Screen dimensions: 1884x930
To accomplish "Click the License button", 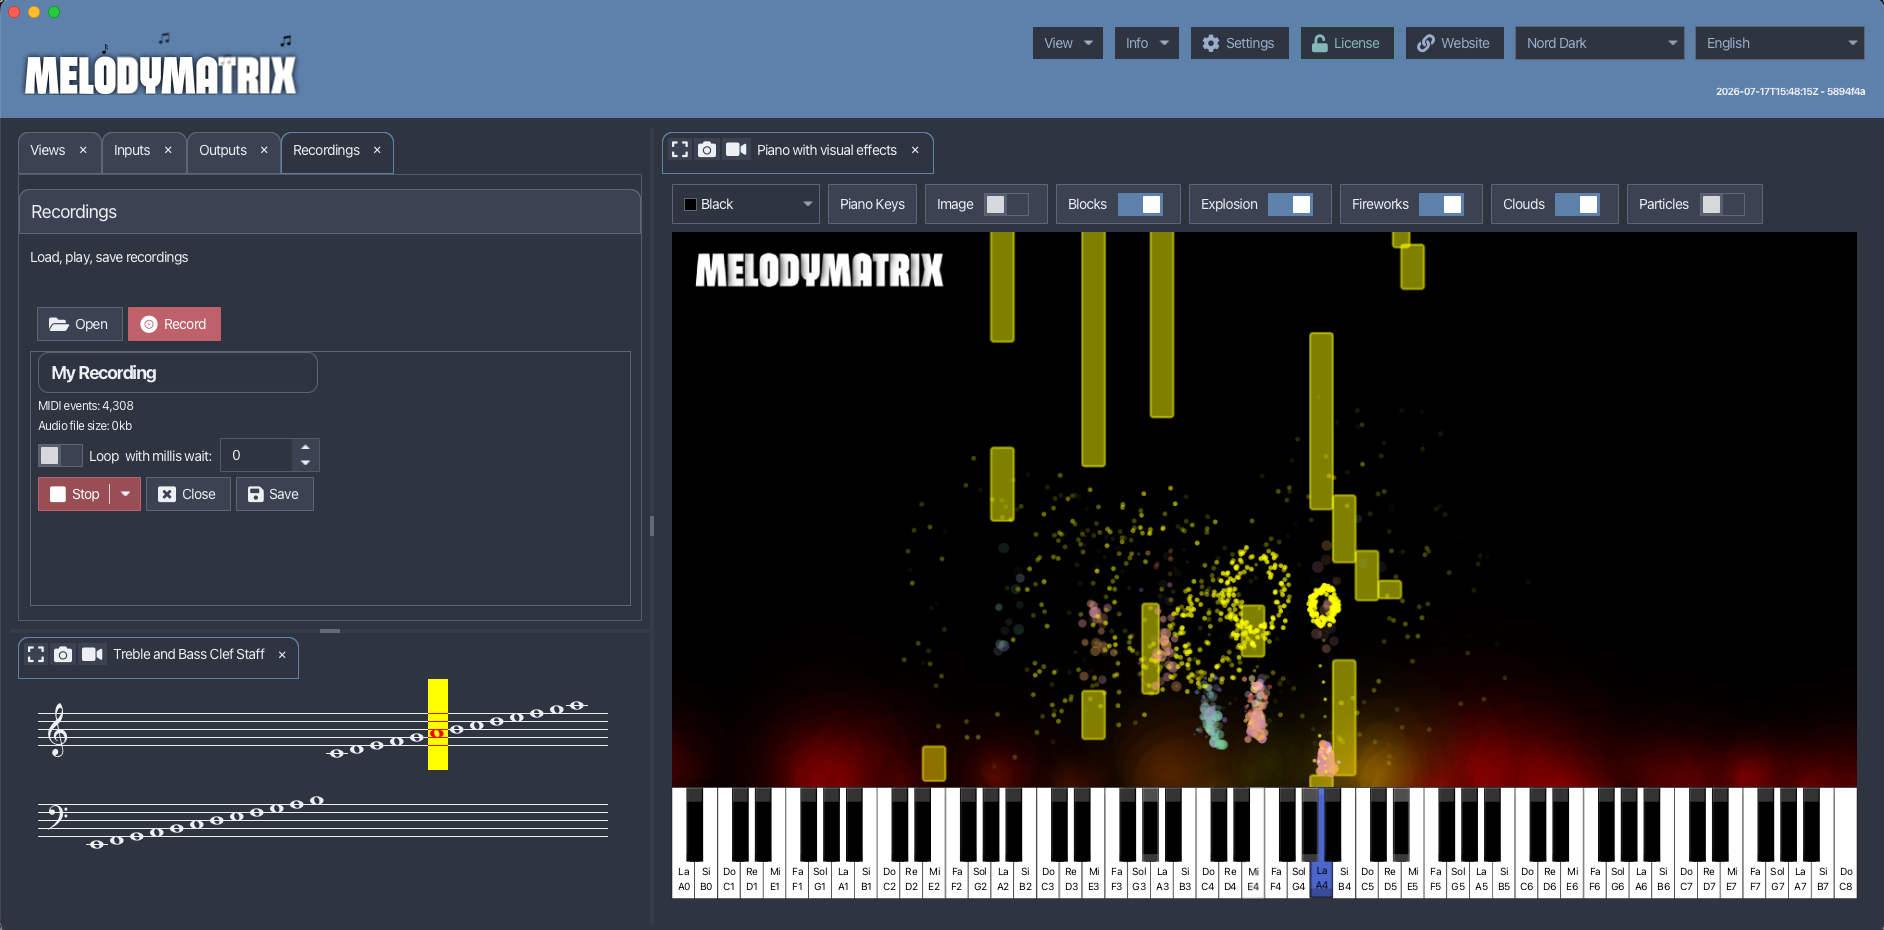I will pos(1346,43).
